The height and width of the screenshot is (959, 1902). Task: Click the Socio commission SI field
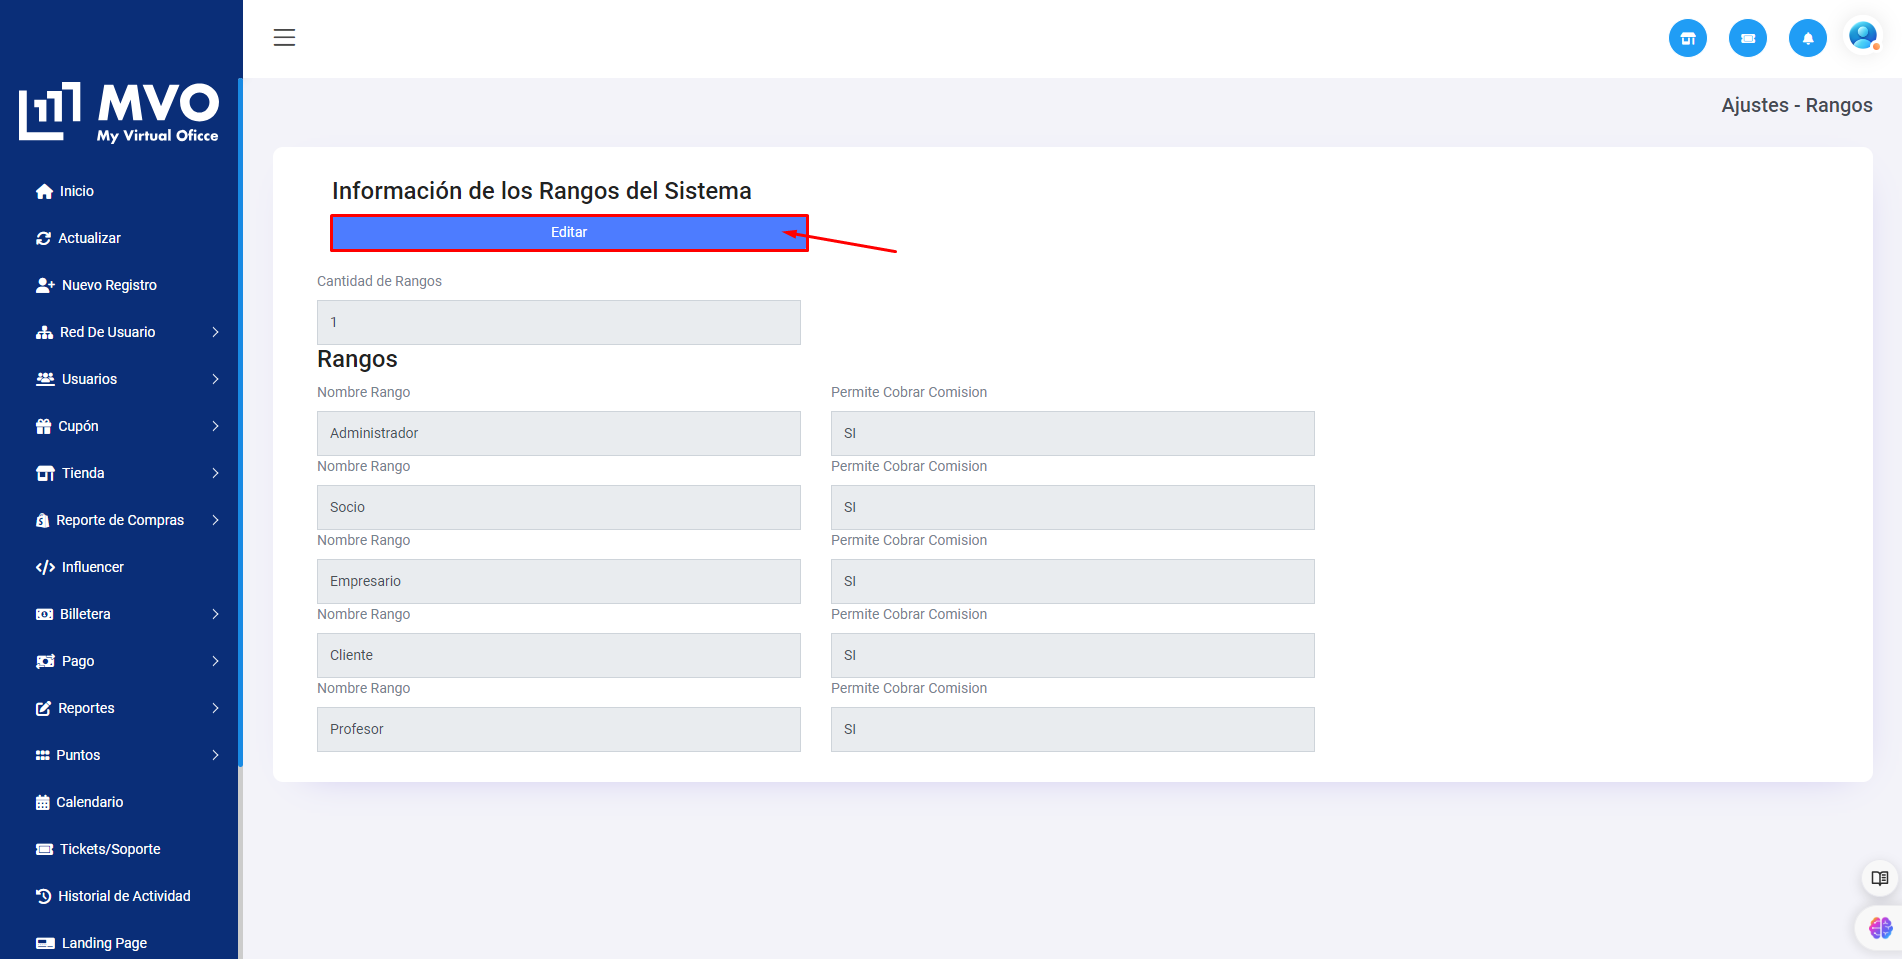pyautogui.click(x=1072, y=507)
